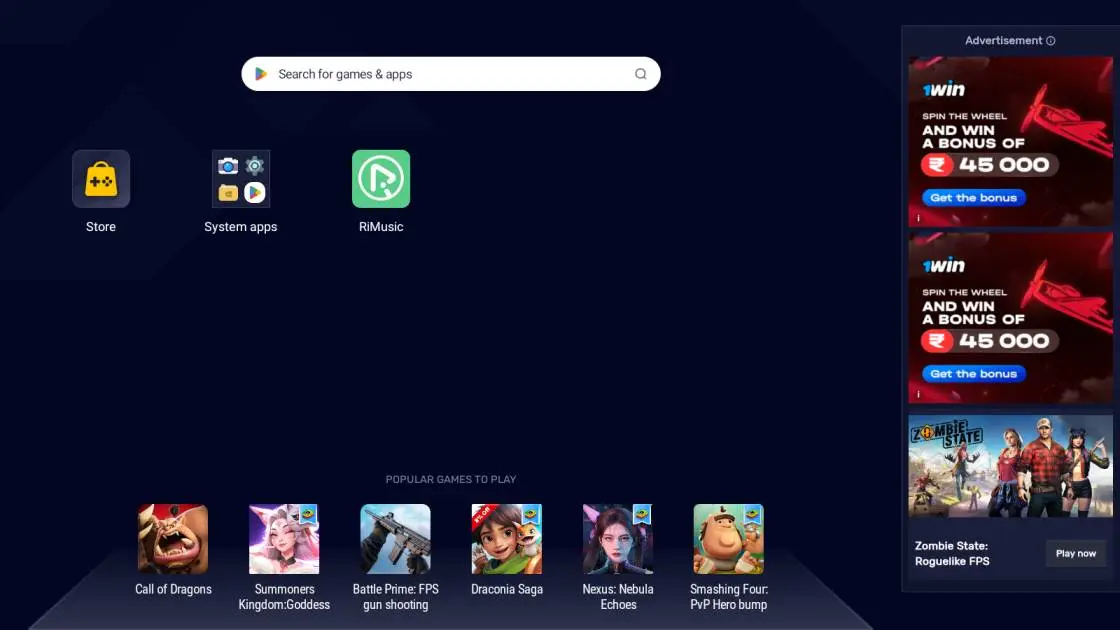Open Nexus: Nebula Echoes game

(618, 539)
